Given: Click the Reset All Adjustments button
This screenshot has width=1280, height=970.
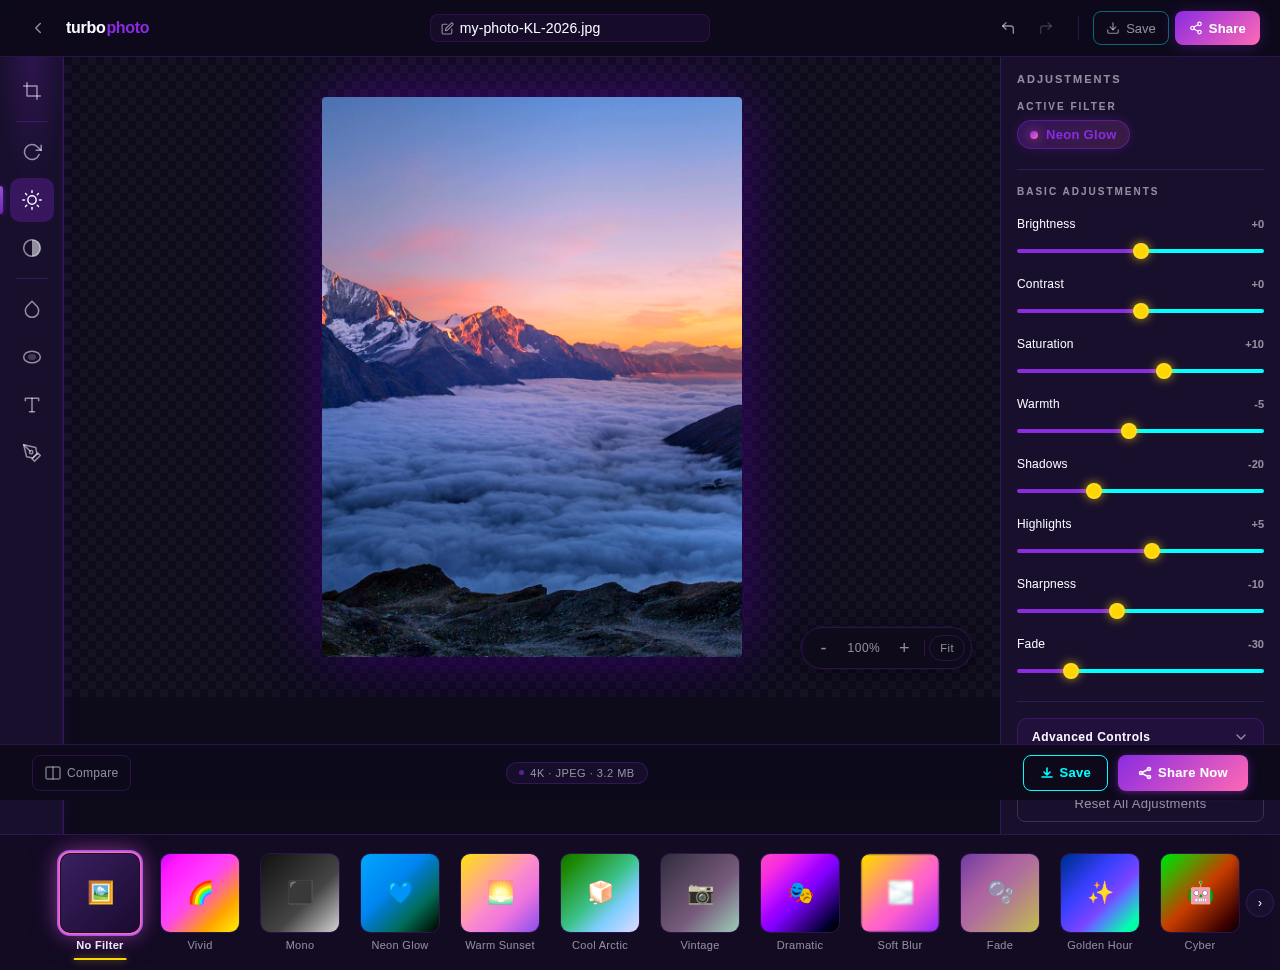Looking at the screenshot, I should coord(1140,803).
